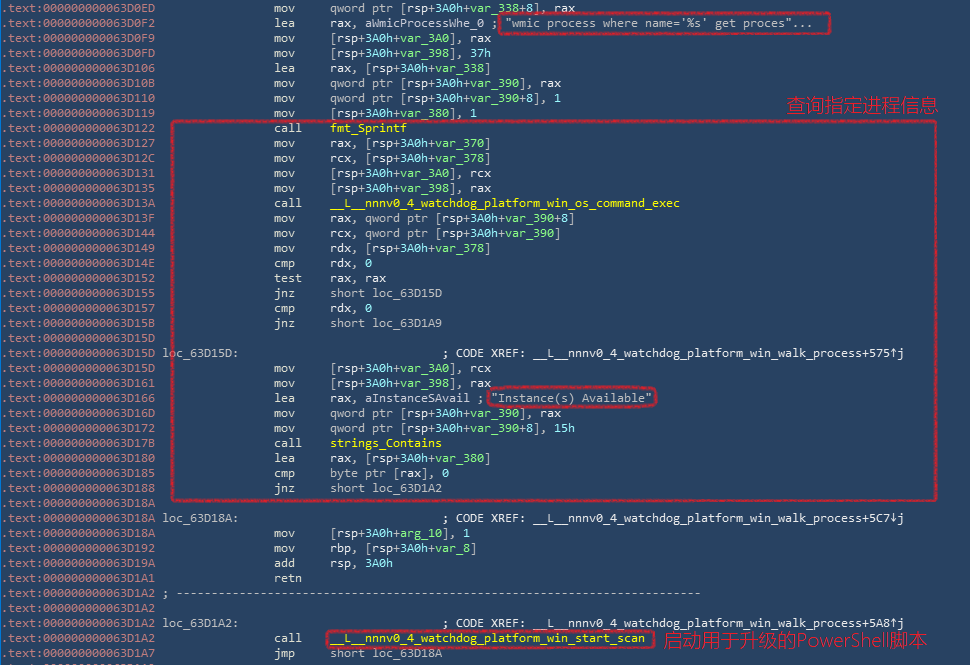Image resolution: width=970 pixels, height=666 pixels.
Task: Click the "Instance(s) Available" string comment
Action: tap(571, 398)
